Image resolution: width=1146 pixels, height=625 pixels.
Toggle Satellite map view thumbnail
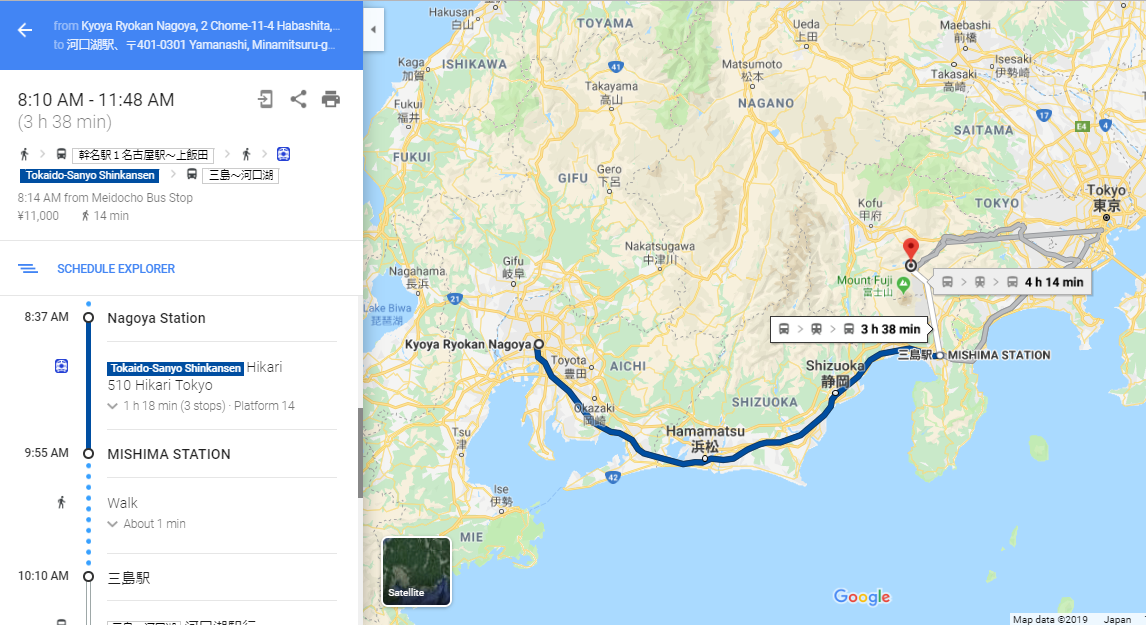[417, 572]
